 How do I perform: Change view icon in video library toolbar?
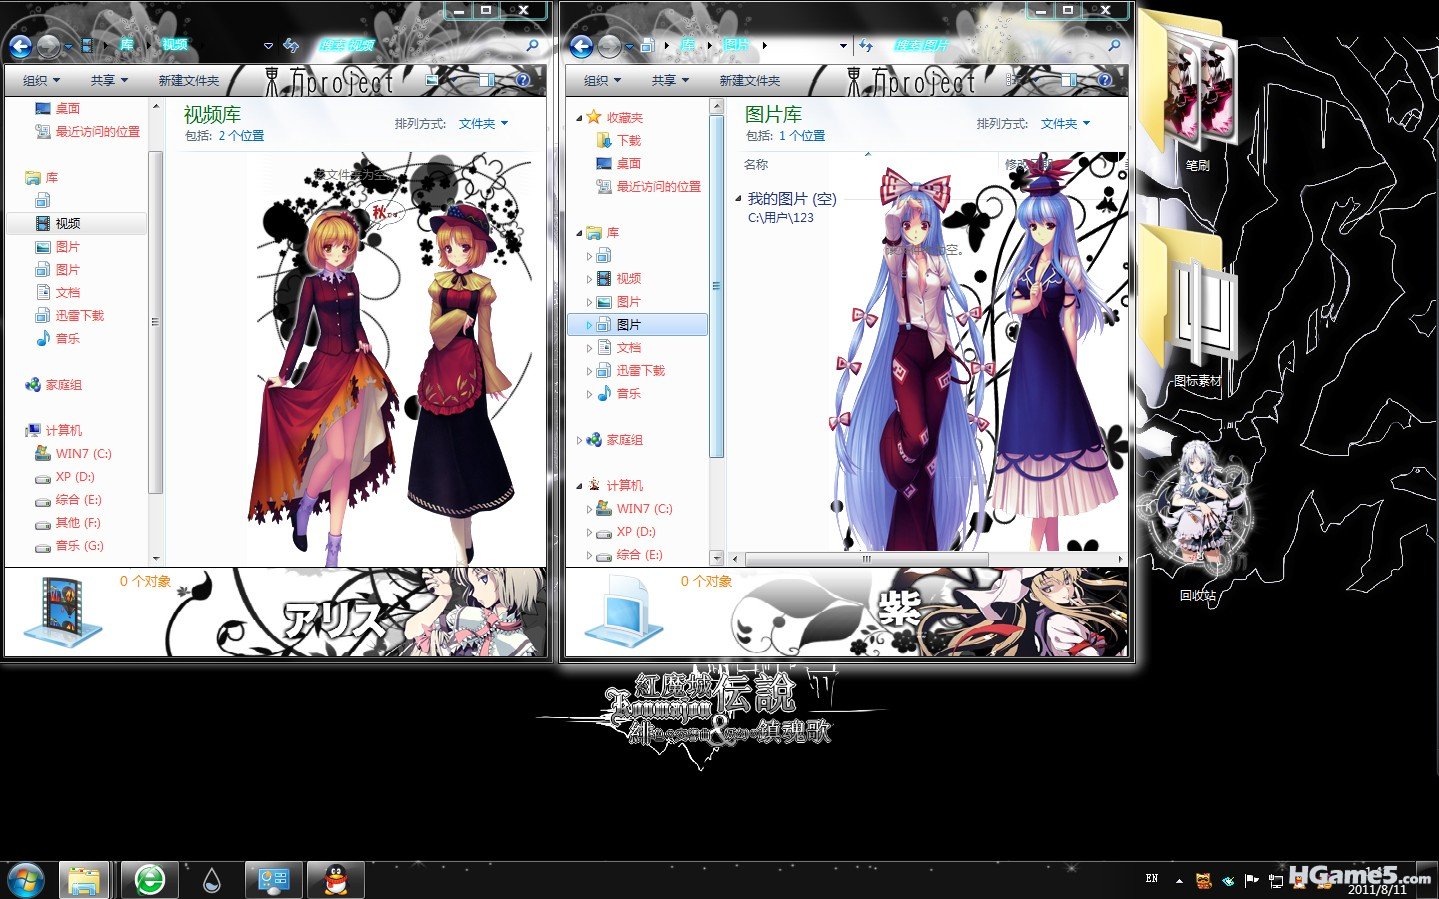tap(432, 80)
